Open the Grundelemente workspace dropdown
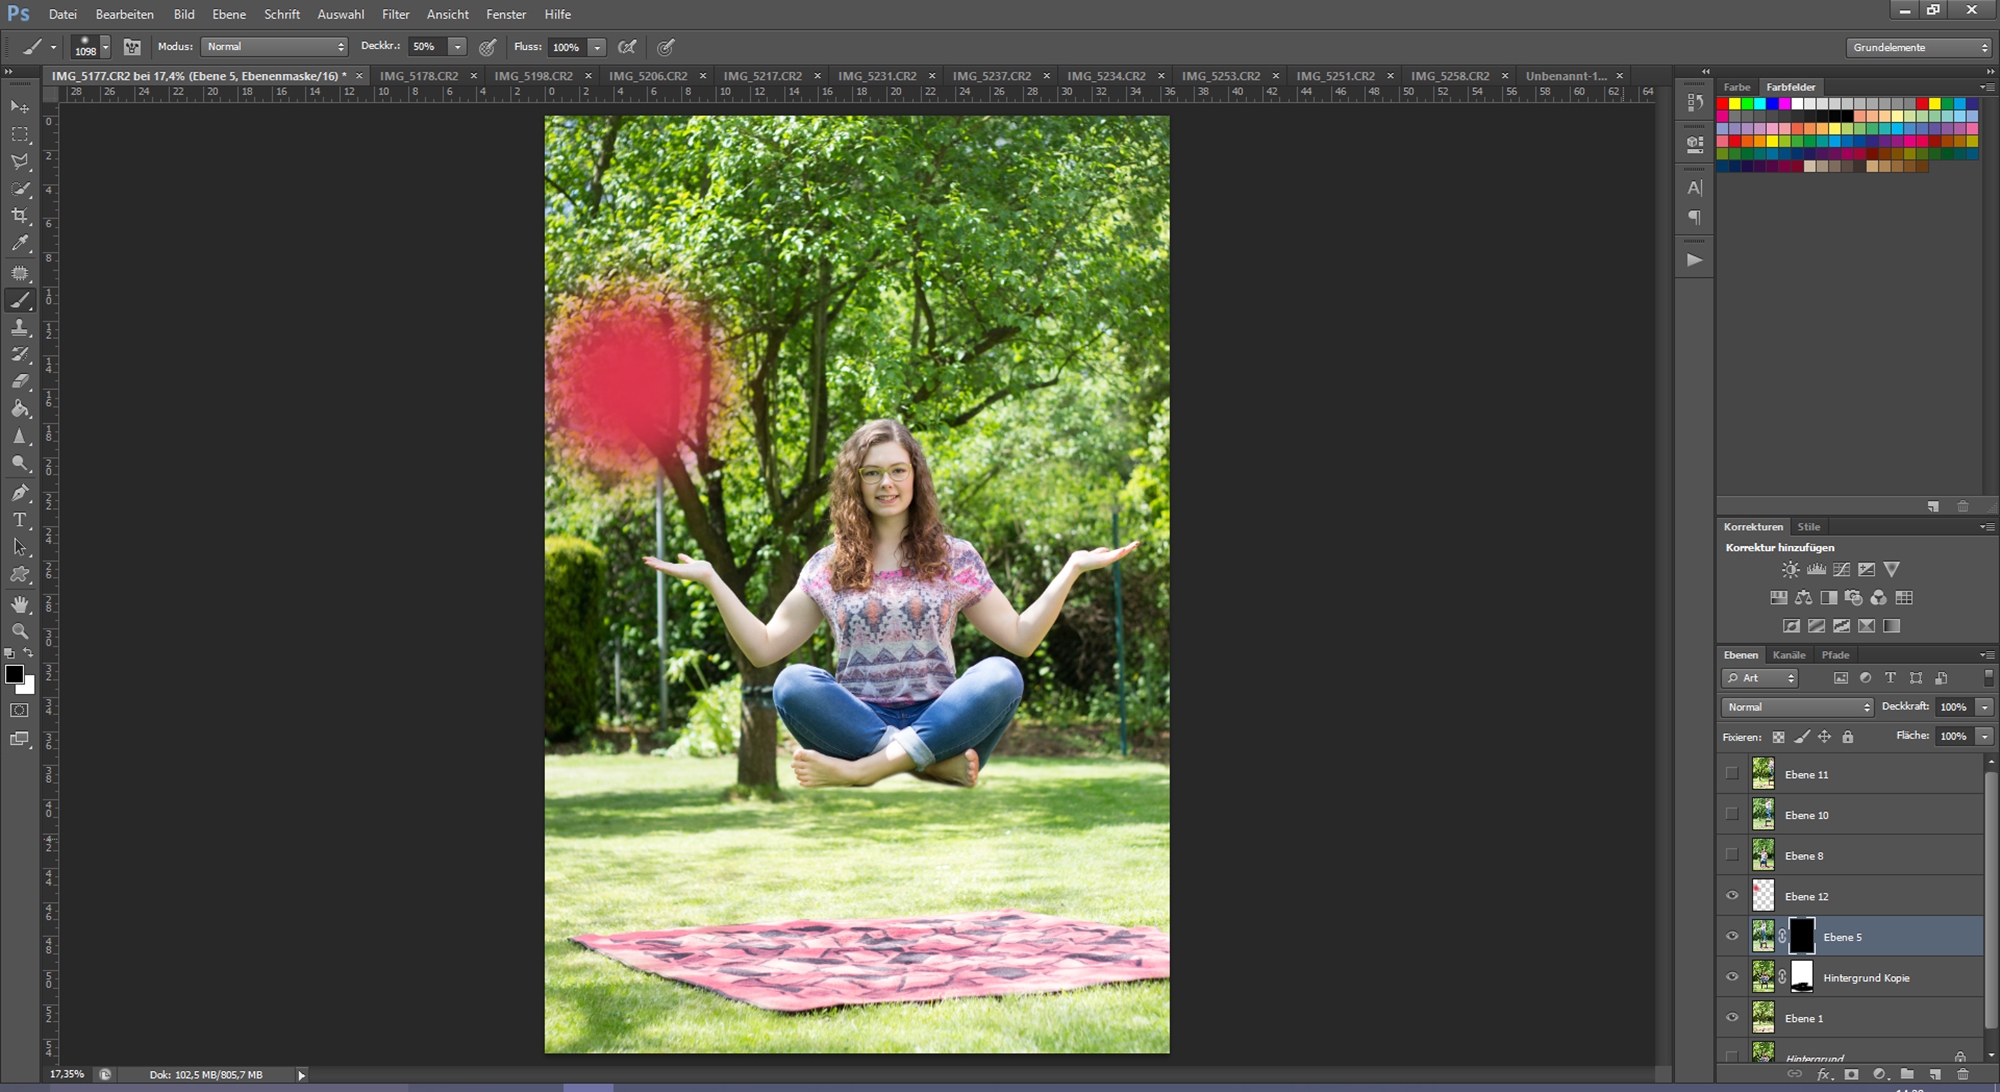 (1919, 47)
